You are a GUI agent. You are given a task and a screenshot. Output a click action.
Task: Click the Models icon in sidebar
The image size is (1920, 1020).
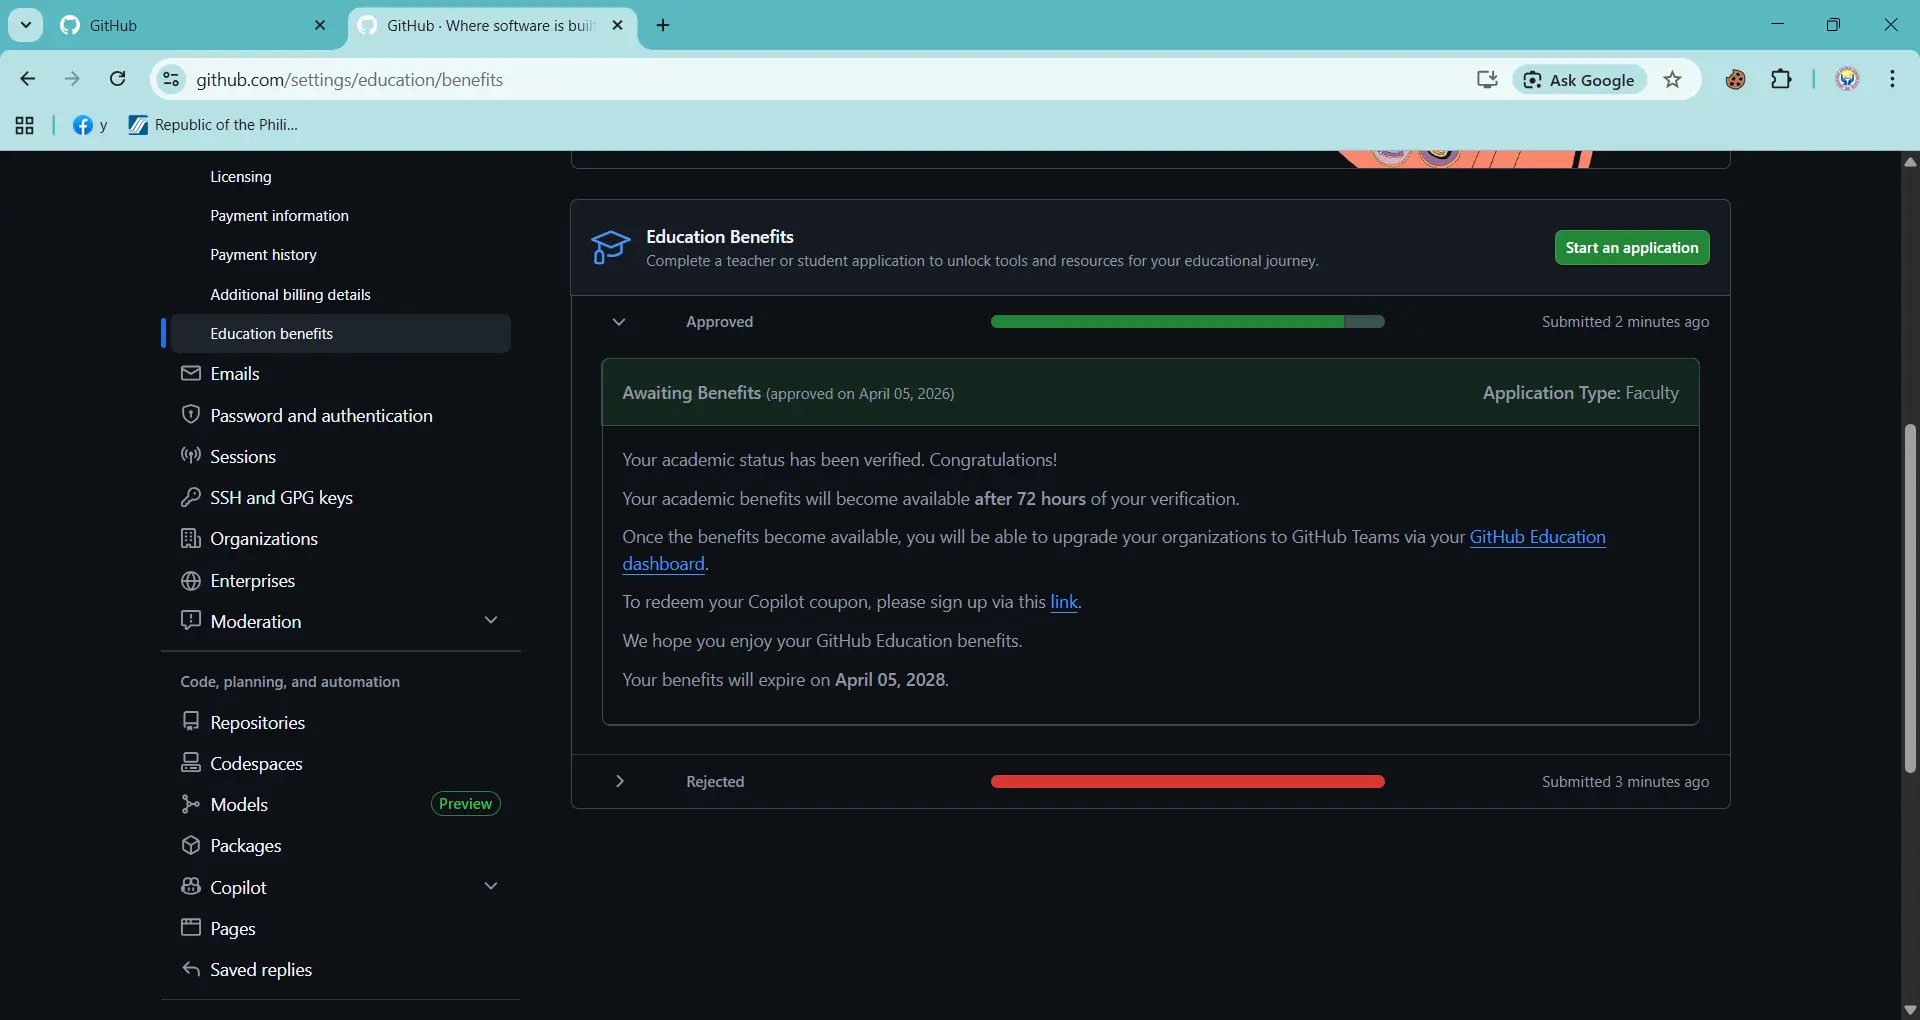tap(190, 804)
